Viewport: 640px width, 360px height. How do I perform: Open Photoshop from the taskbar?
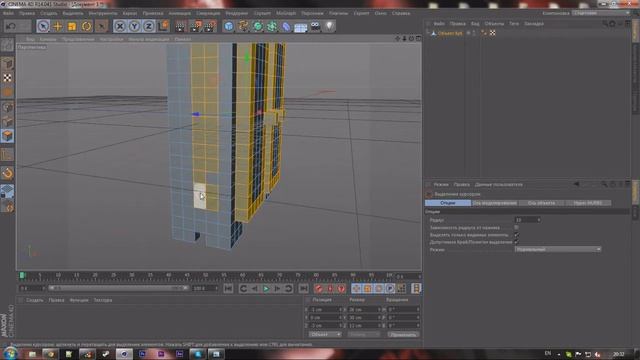142,354
